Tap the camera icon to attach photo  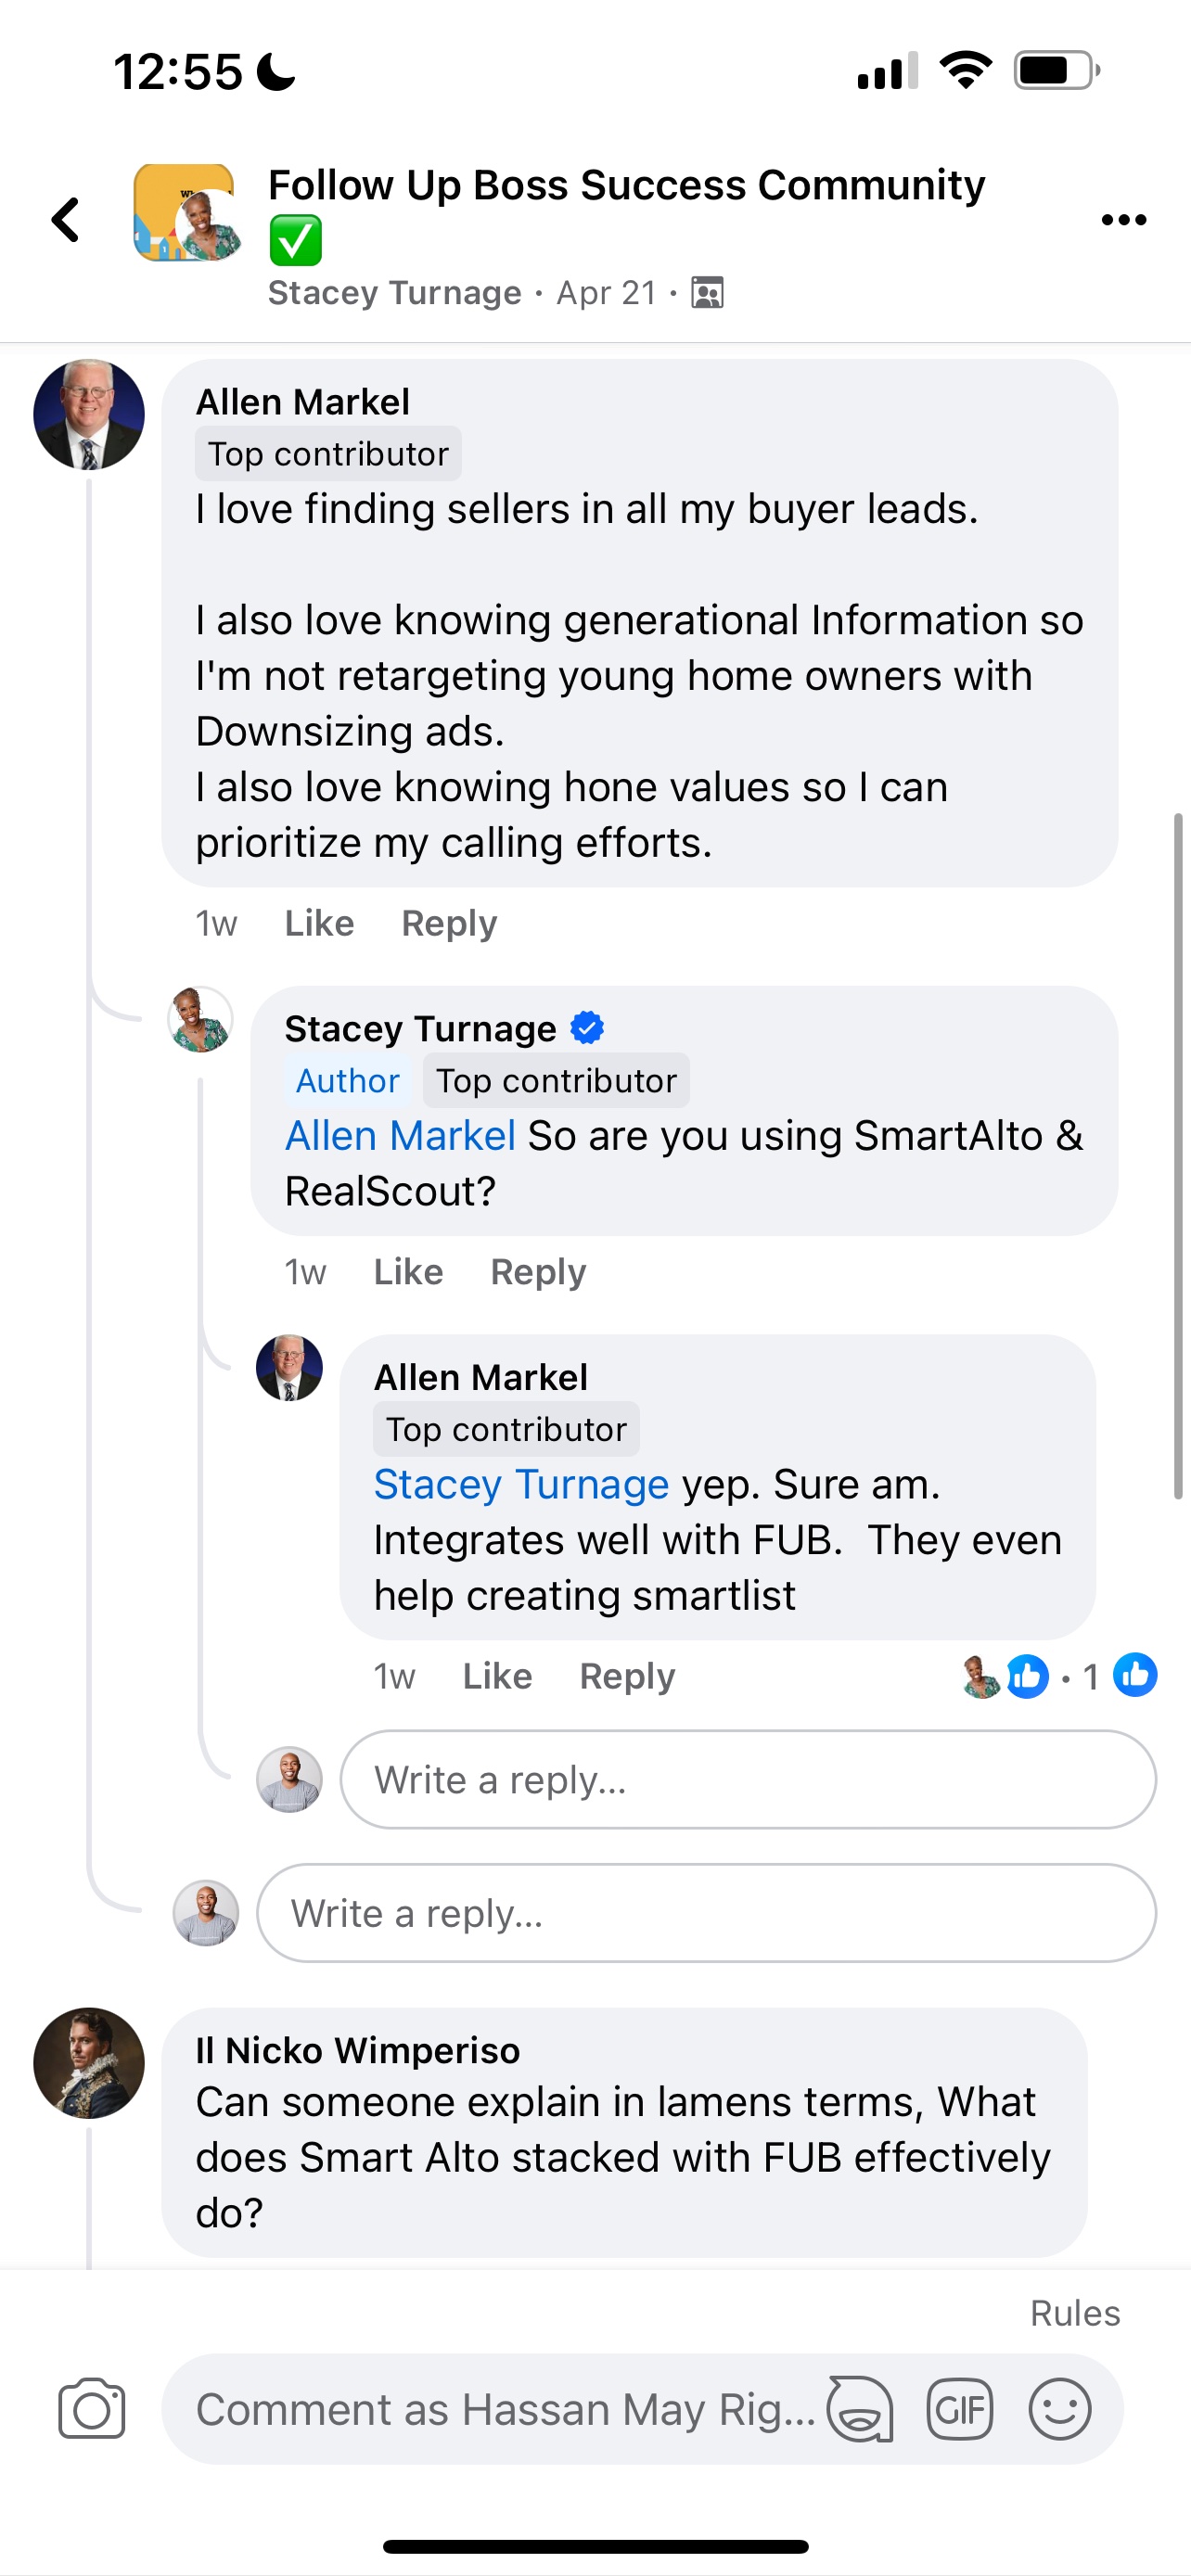pos(91,2408)
